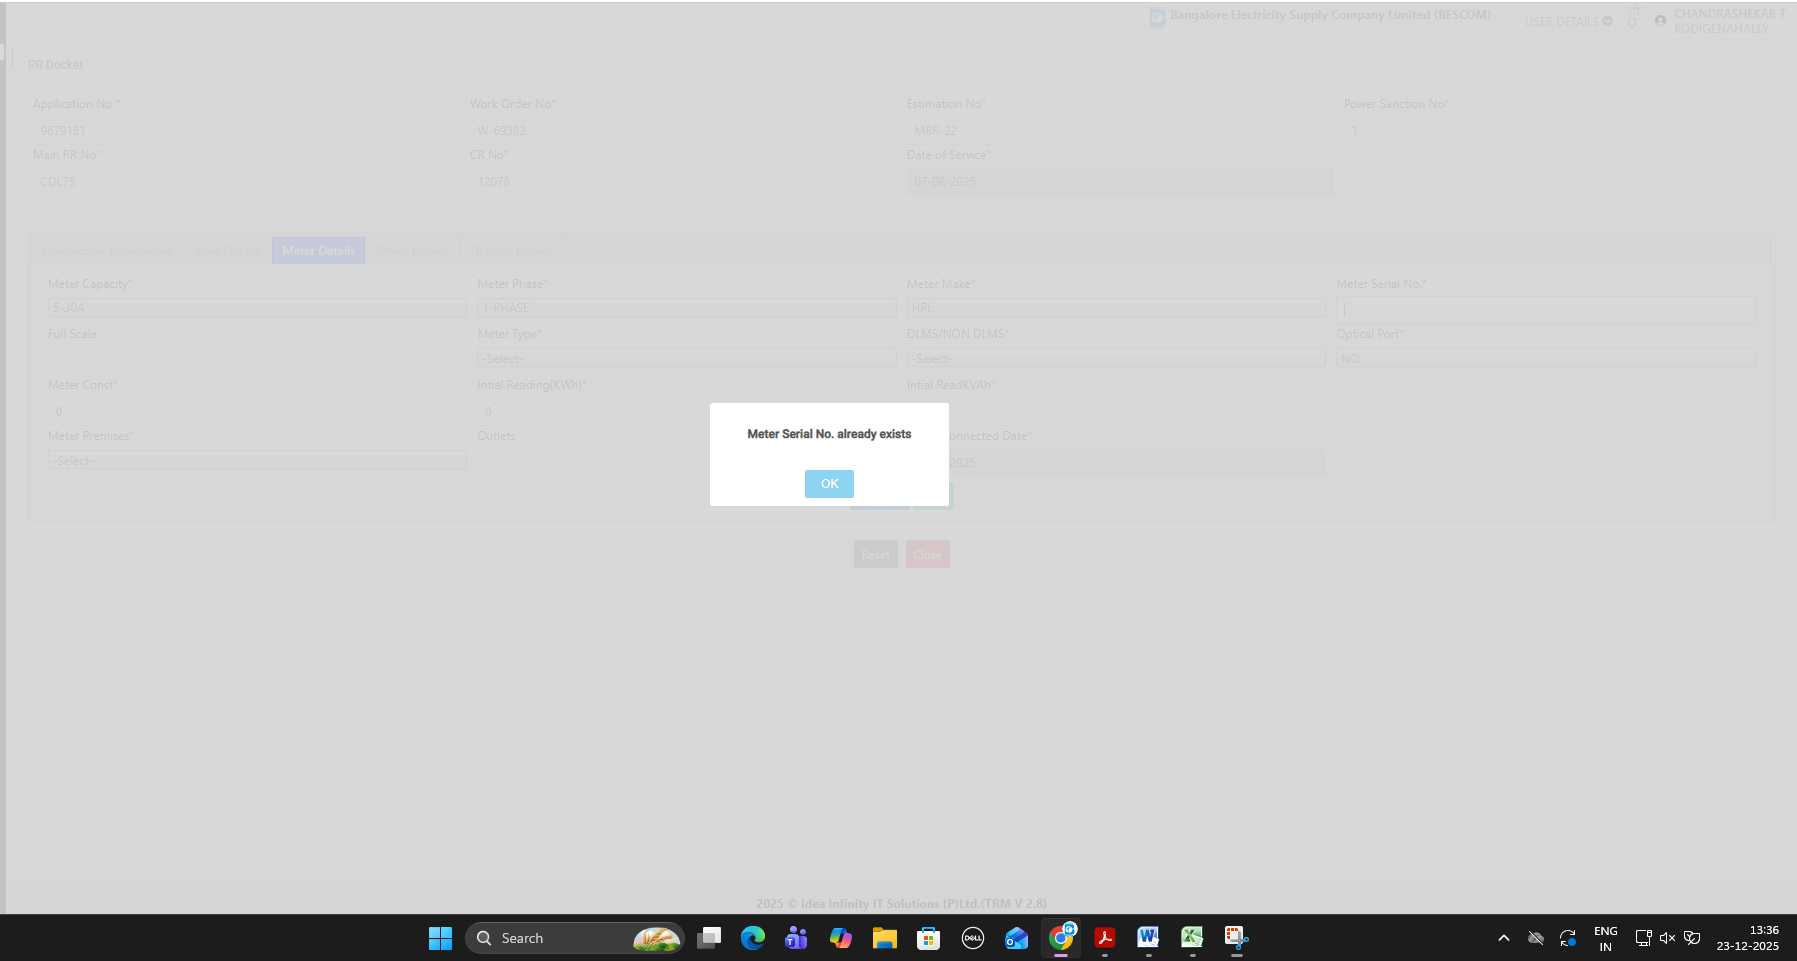Open the notifications bell icon

1632,20
